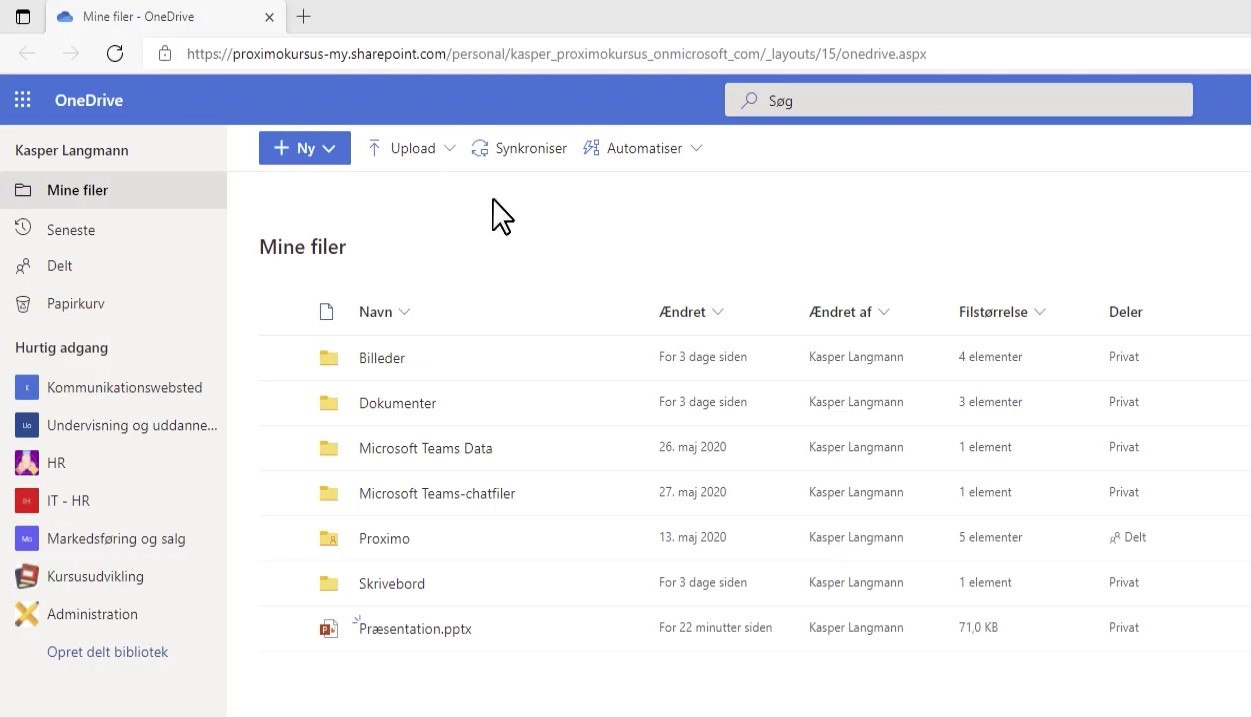Click the Kommunikationswebsted site icon
The image size is (1251, 717).
[27, 387]
